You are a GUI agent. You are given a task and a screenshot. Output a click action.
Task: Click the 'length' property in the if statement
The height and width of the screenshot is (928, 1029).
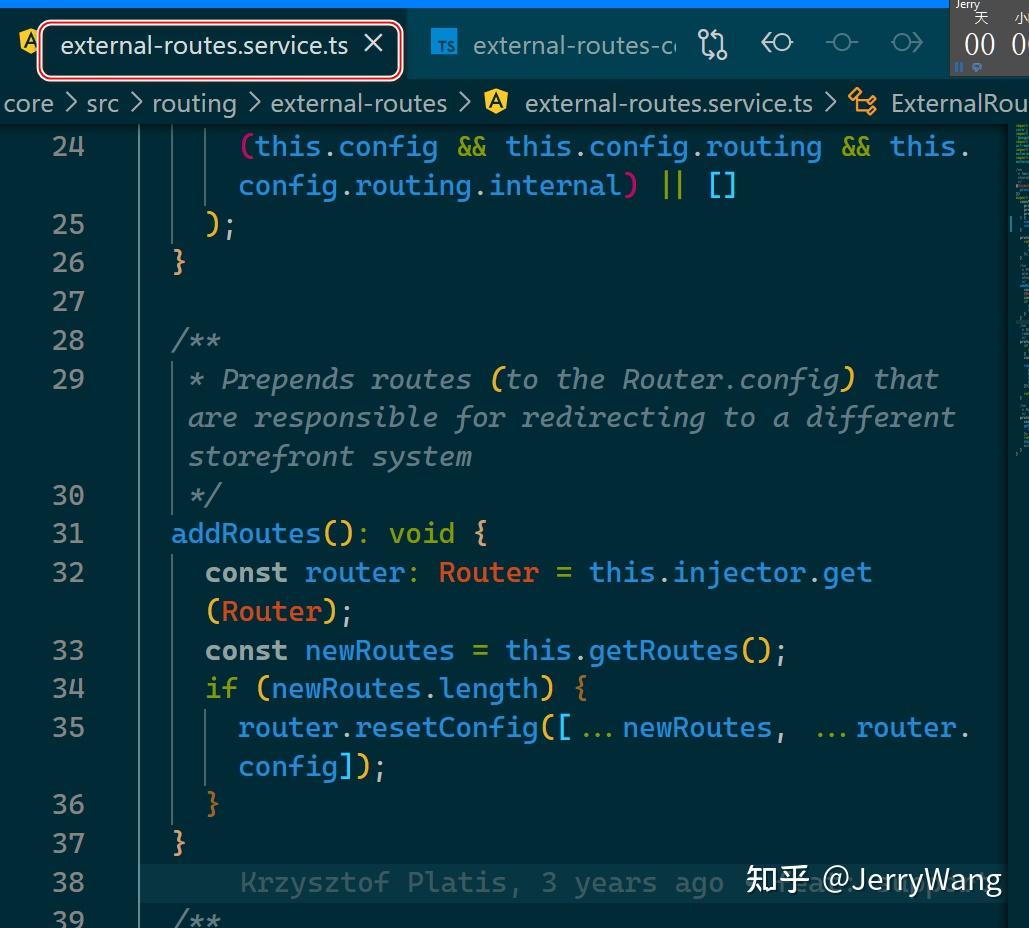click(x=488, y=689)
